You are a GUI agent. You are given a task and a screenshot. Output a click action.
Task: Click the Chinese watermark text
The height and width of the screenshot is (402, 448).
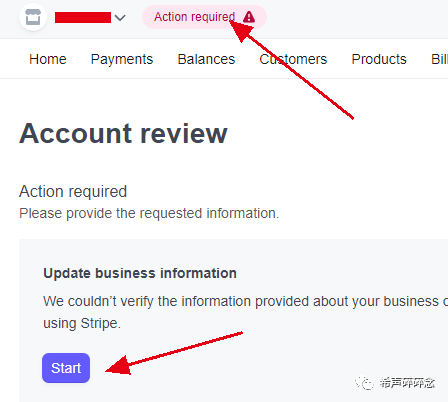coord(407,383)
